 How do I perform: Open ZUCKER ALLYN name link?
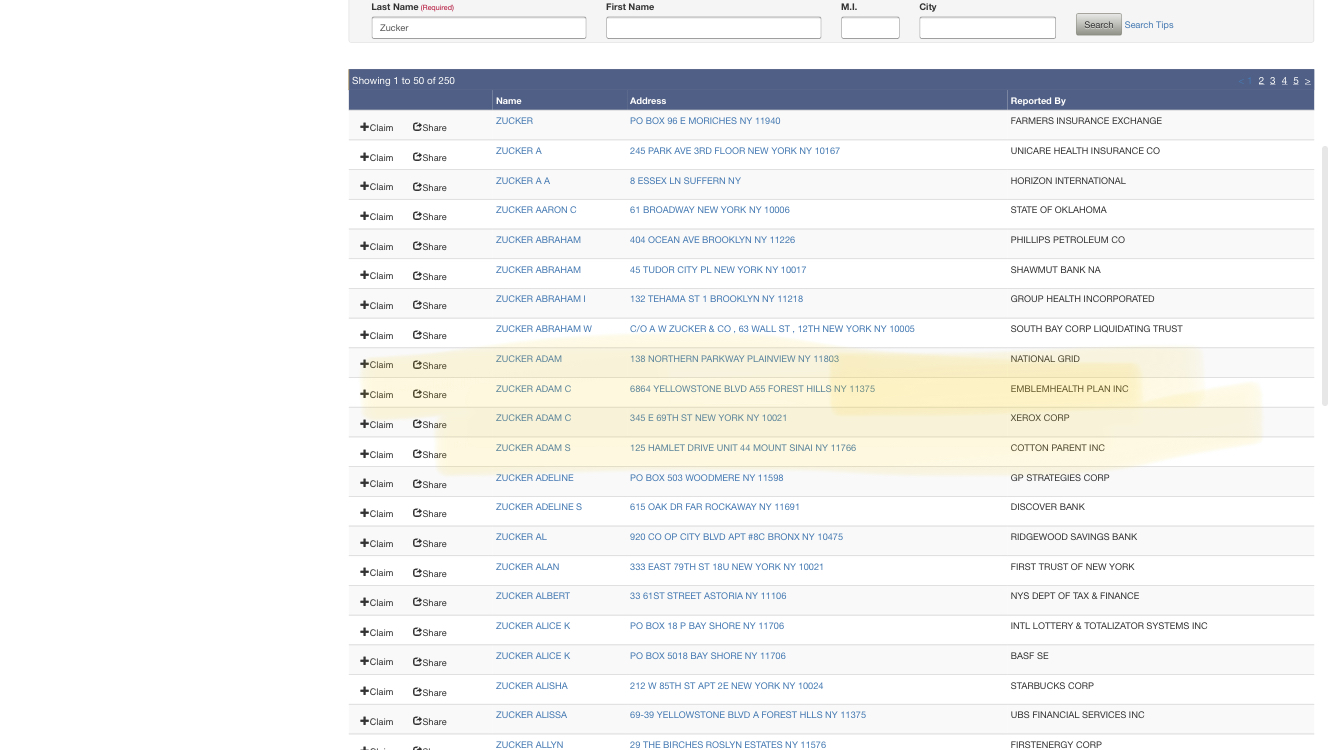pyautogui.click(x=529, y=745)
